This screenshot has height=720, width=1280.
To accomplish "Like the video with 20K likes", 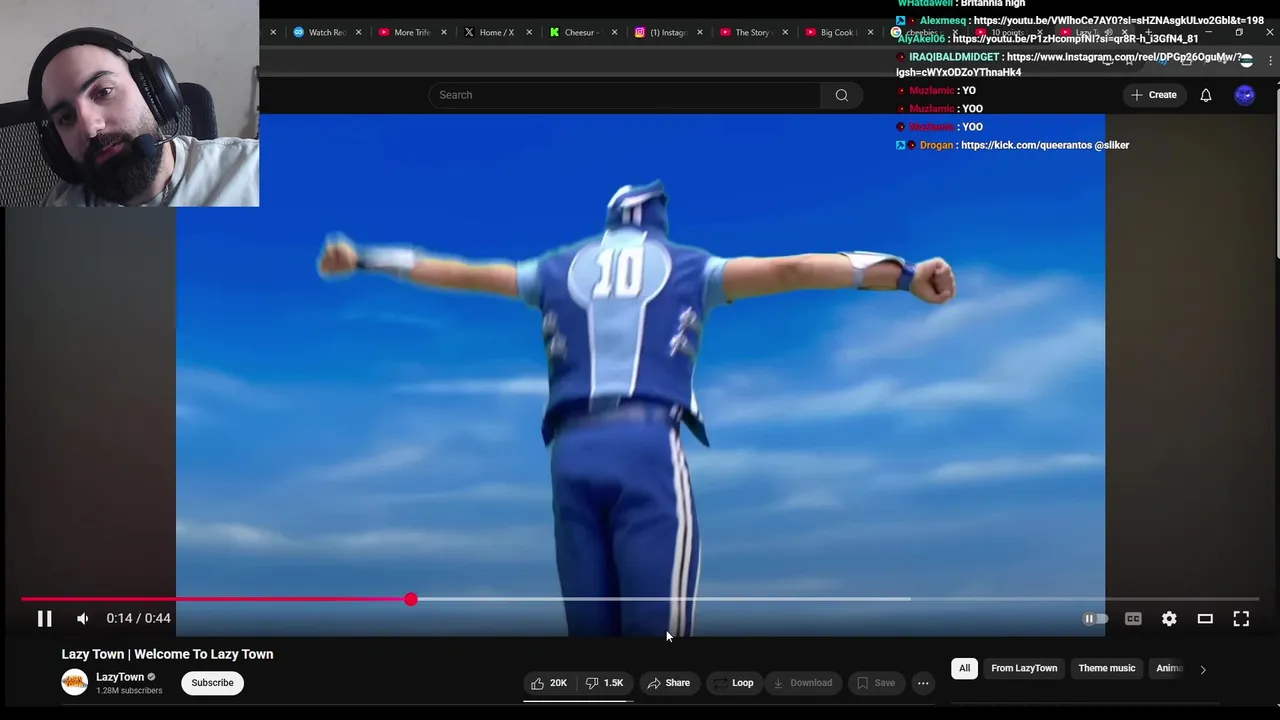I will pos(549,683).
